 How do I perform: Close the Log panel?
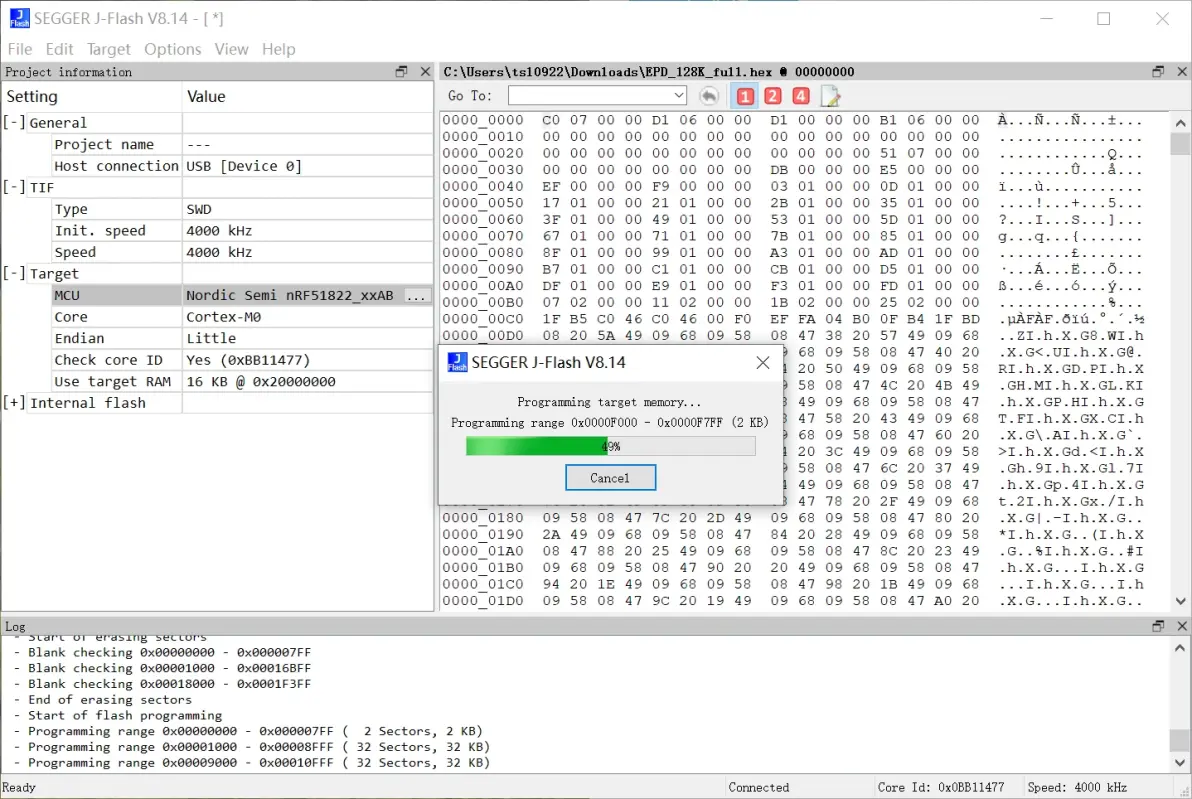[x=1181, y=626]
